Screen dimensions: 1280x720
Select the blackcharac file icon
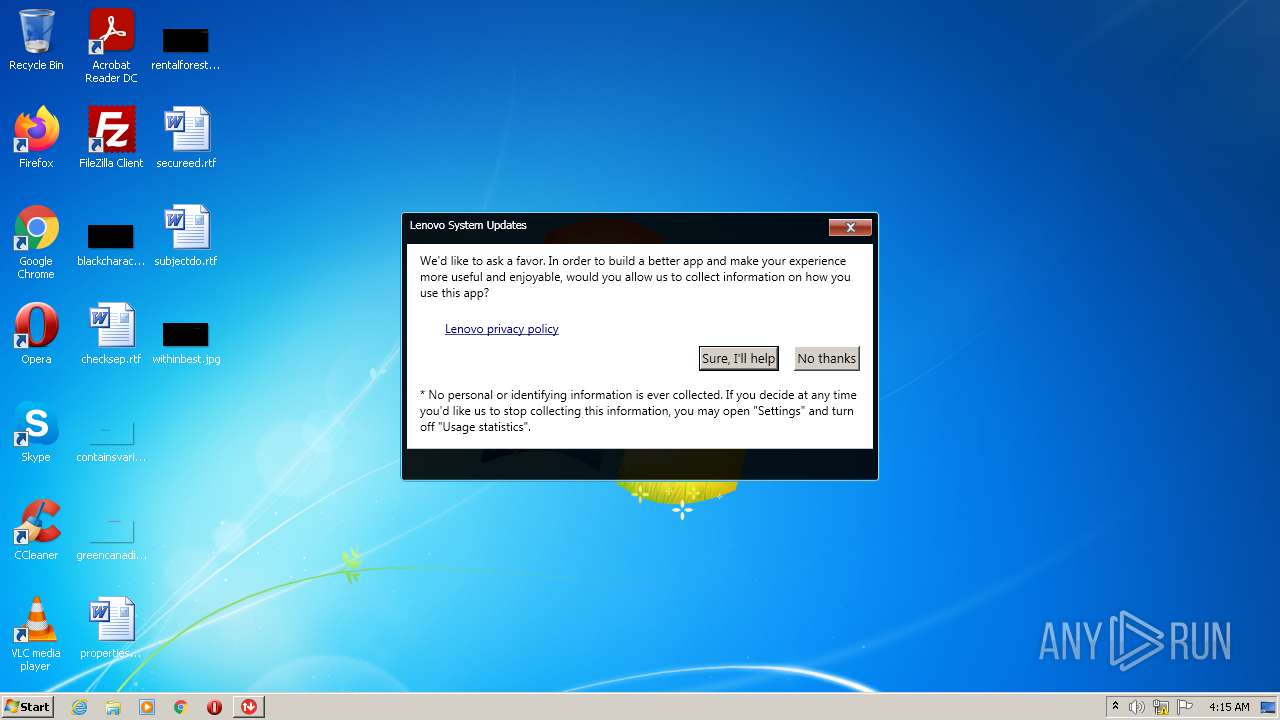pyautogui.click(x=111, y=244)
